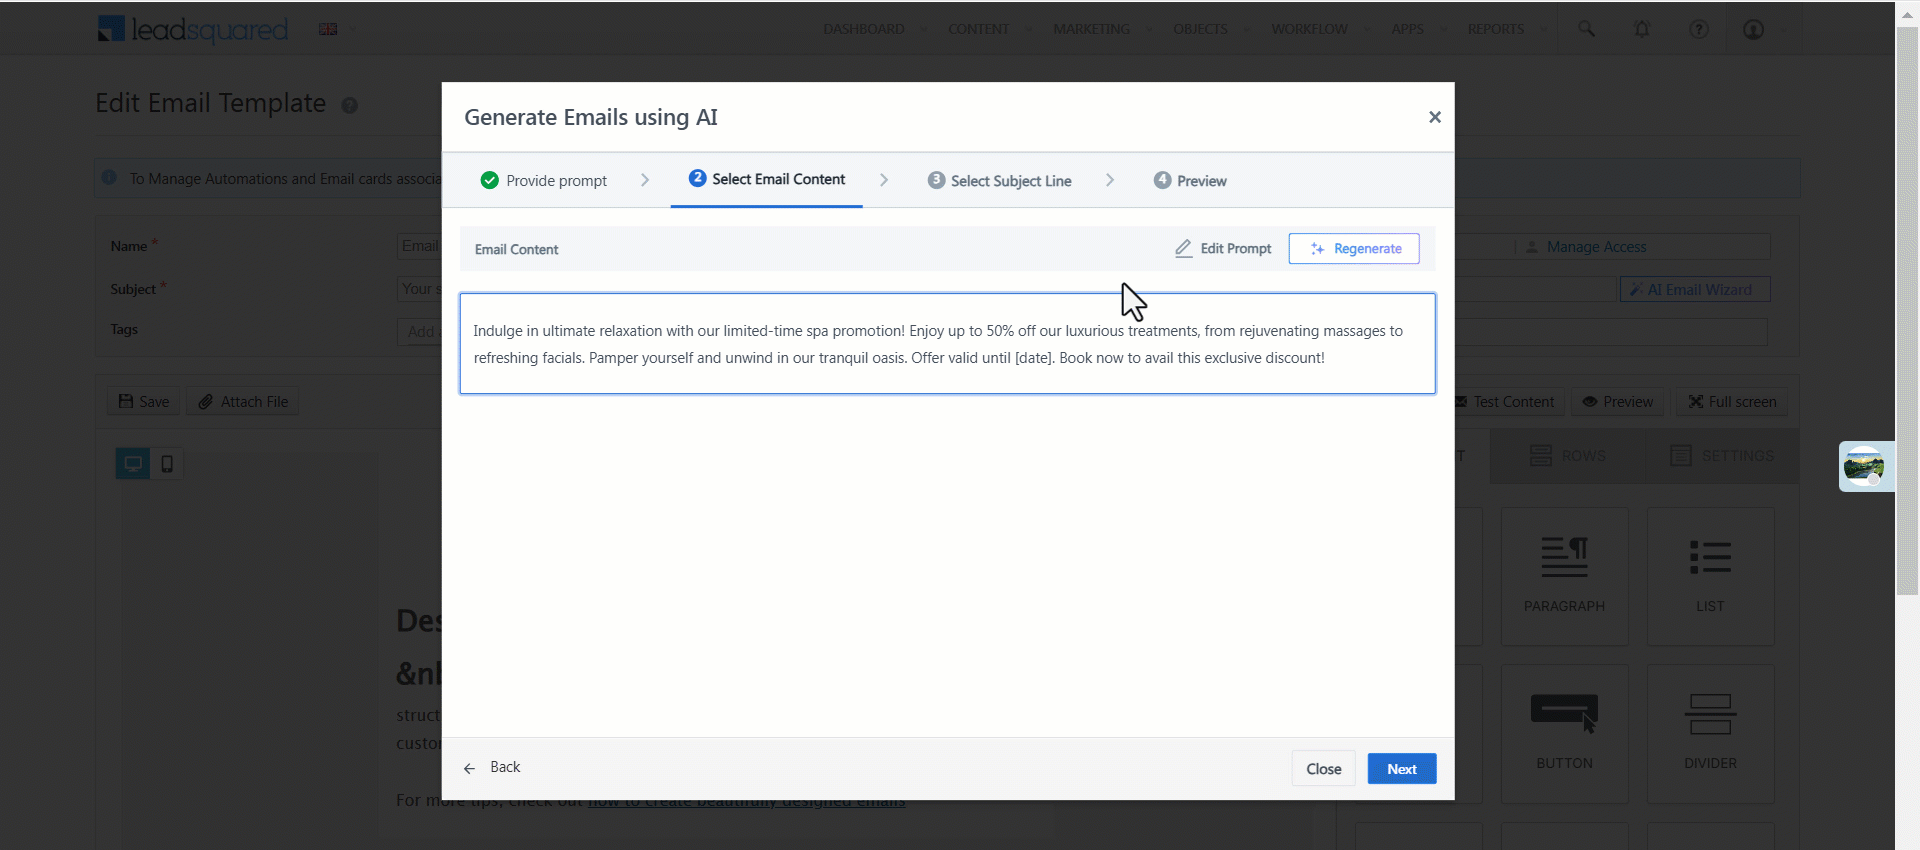
Task: Open the notifications bell
Action: pyautogui.click(x=1642, y=29)
